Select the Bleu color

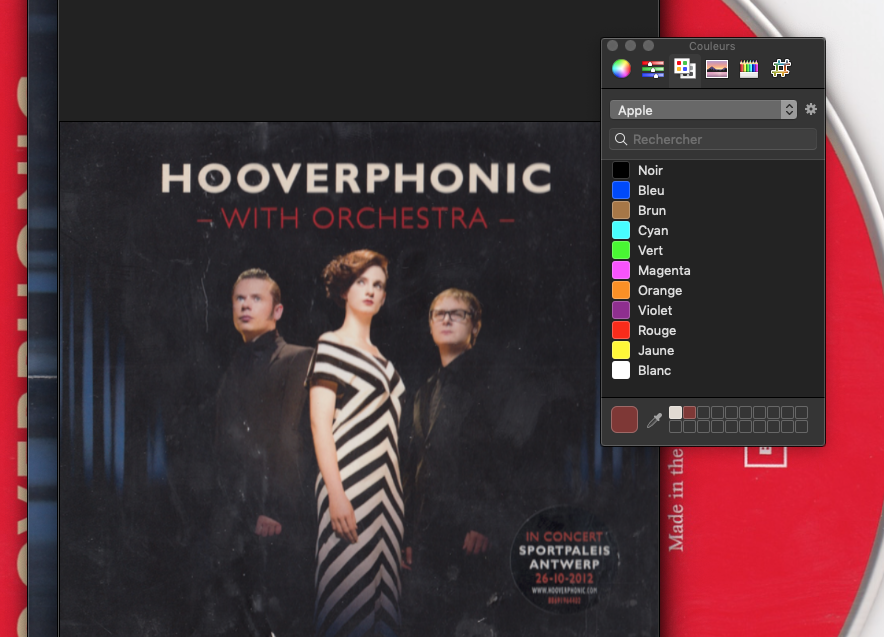coord(713,191)
